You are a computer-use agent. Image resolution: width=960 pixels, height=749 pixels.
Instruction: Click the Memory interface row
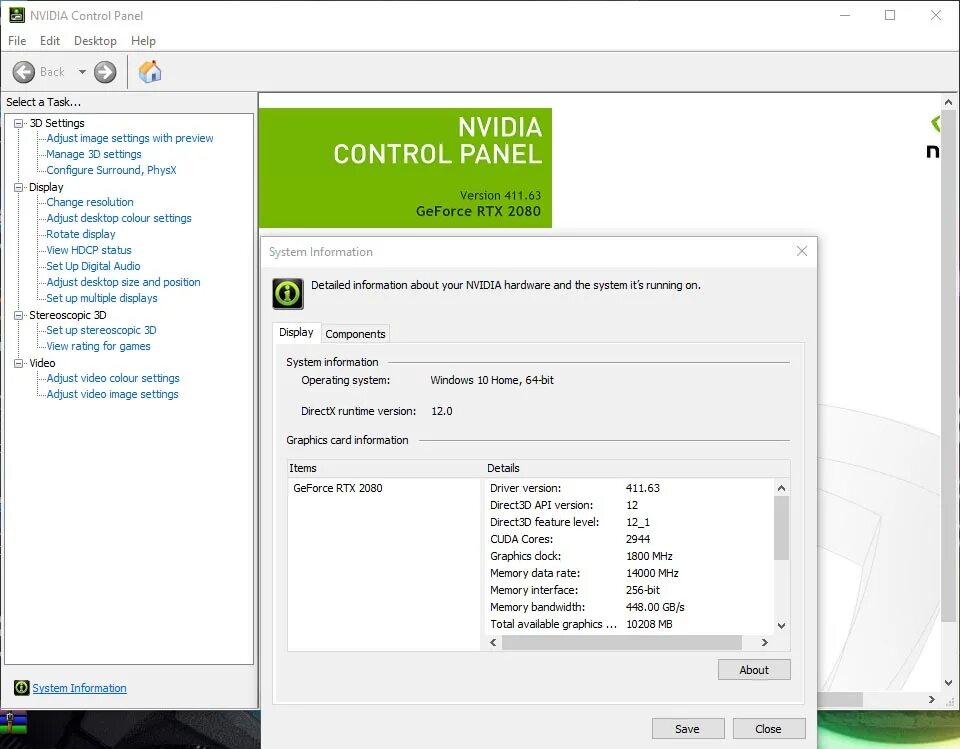coord(629,590)
